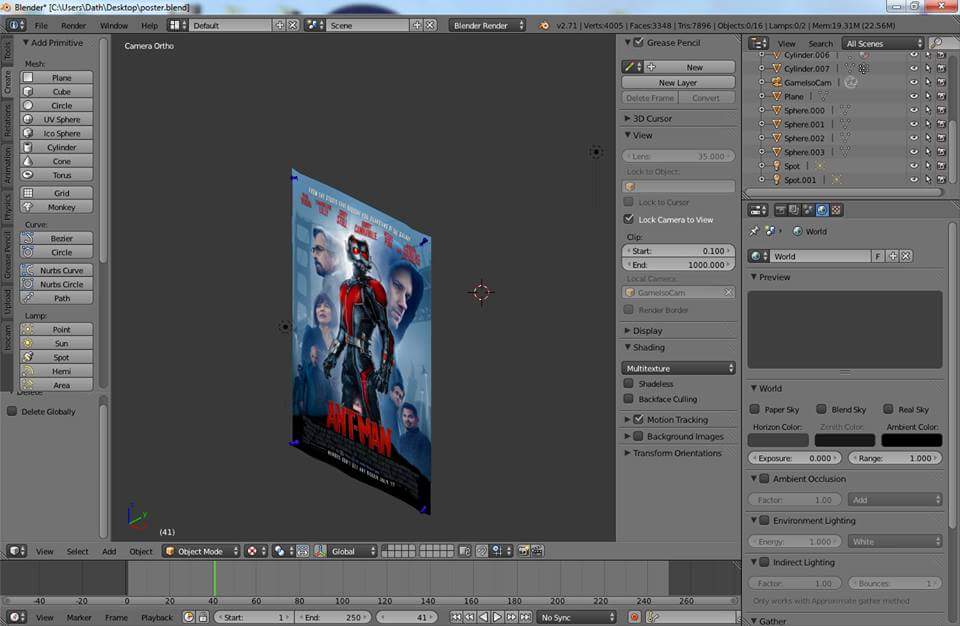Play the animation forward
960x626 pixels.
(497, 617)
